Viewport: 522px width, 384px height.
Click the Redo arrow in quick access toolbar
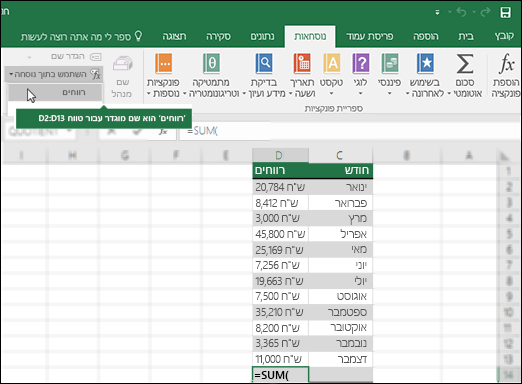pos(485,12)
